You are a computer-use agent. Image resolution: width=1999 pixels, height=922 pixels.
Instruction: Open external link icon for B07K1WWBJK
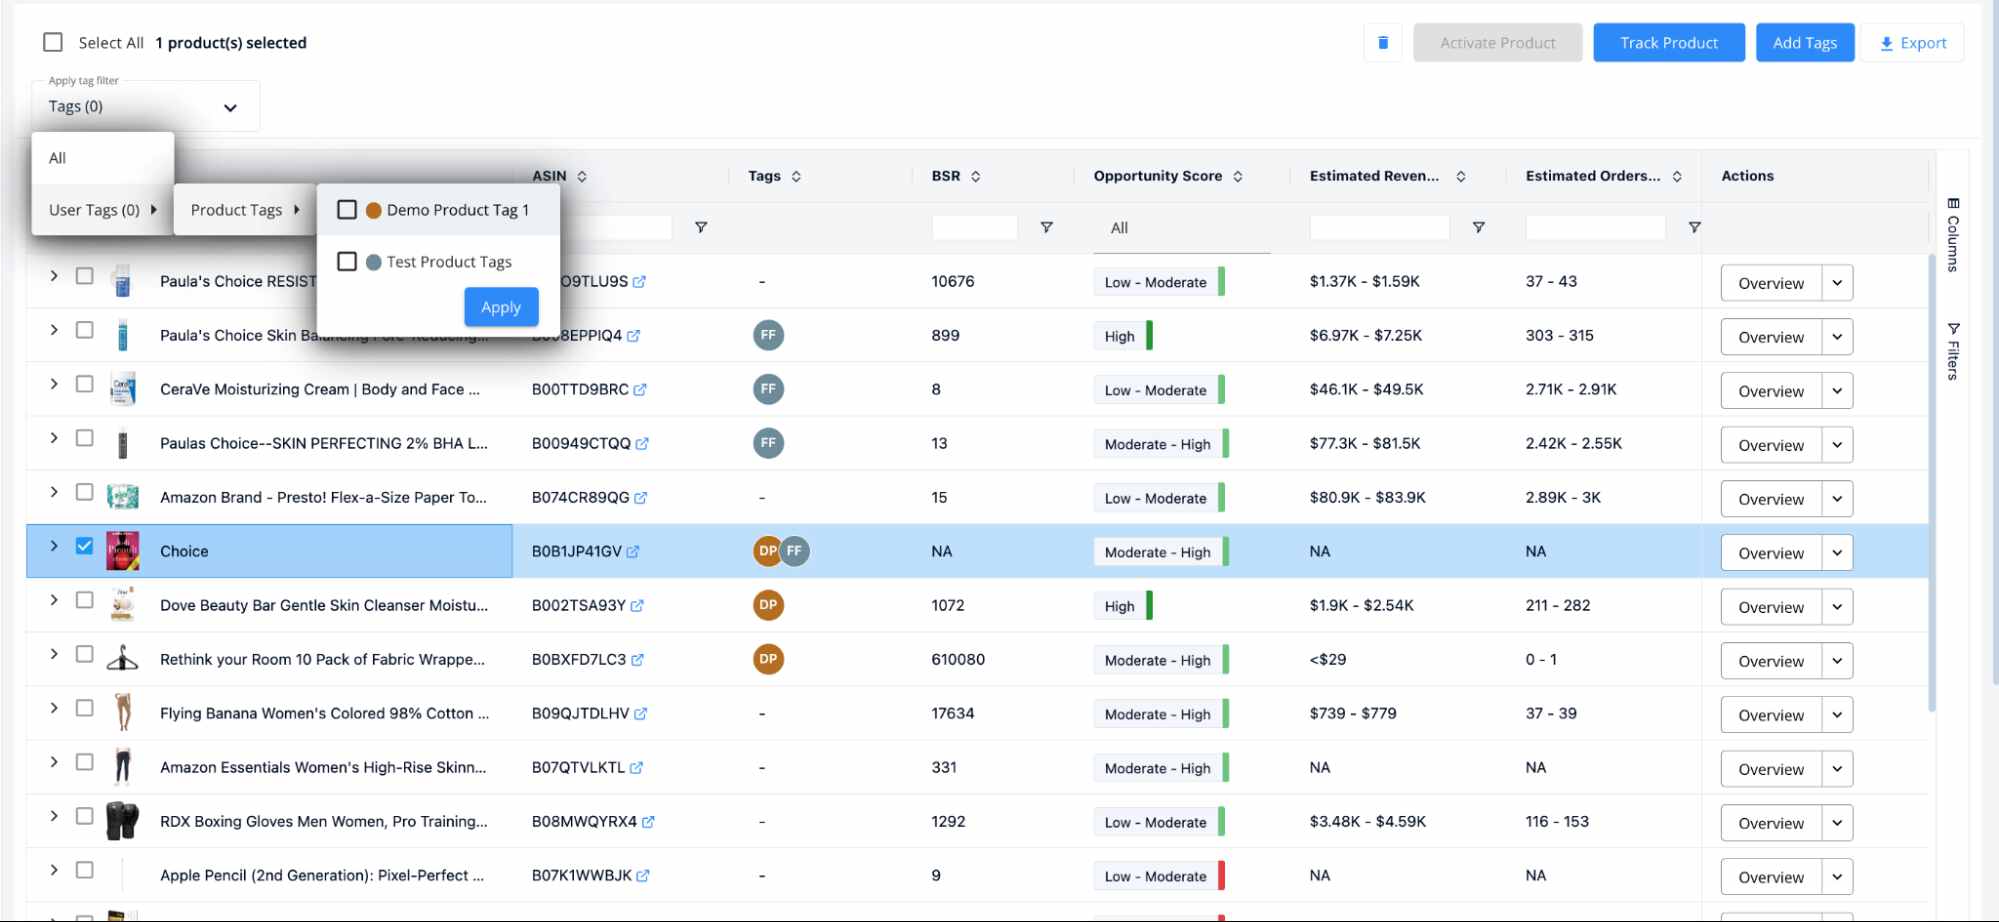pyautogui.click(x=643, y=876)
